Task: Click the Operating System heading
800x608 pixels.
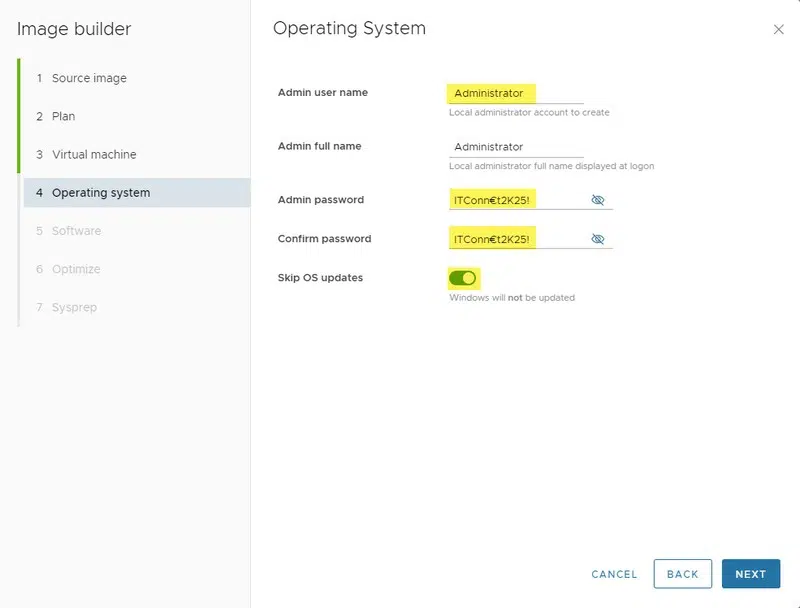Action: click(349, 29)
